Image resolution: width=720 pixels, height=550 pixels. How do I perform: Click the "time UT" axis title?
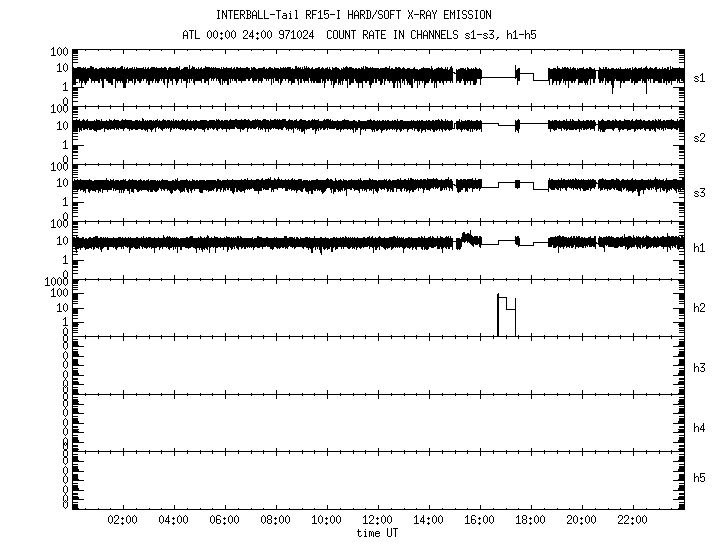click(x=377, y=532)
